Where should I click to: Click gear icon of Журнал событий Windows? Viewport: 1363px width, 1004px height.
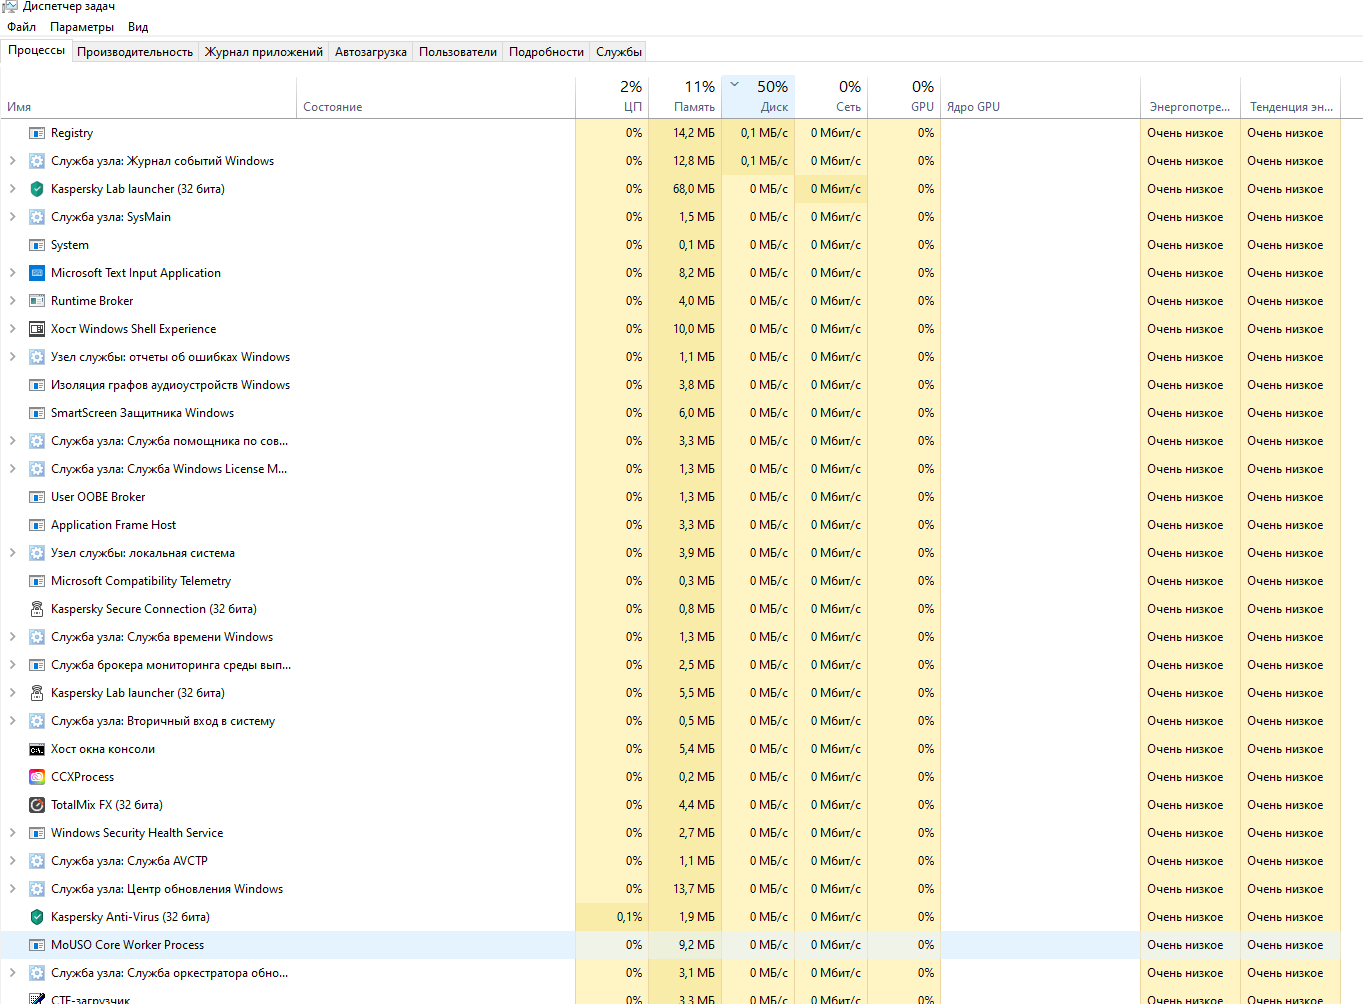[37, 161]
